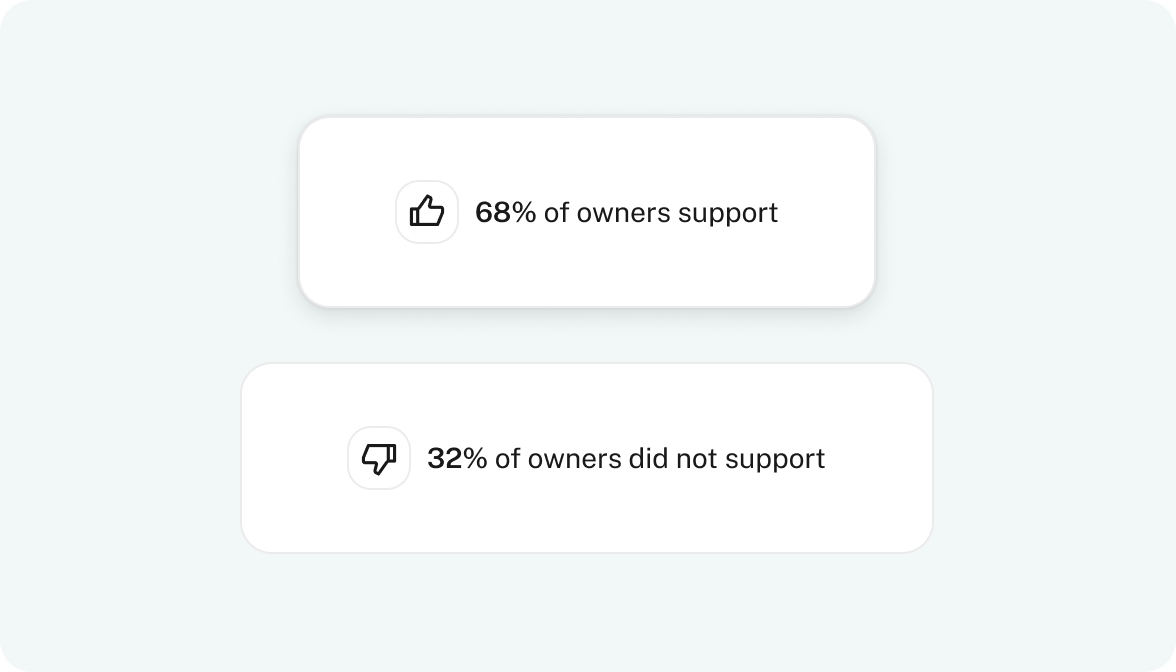
Task: Click the "32% of owners did not support" card
Action: pyautogui.click(x=587, y=458)
